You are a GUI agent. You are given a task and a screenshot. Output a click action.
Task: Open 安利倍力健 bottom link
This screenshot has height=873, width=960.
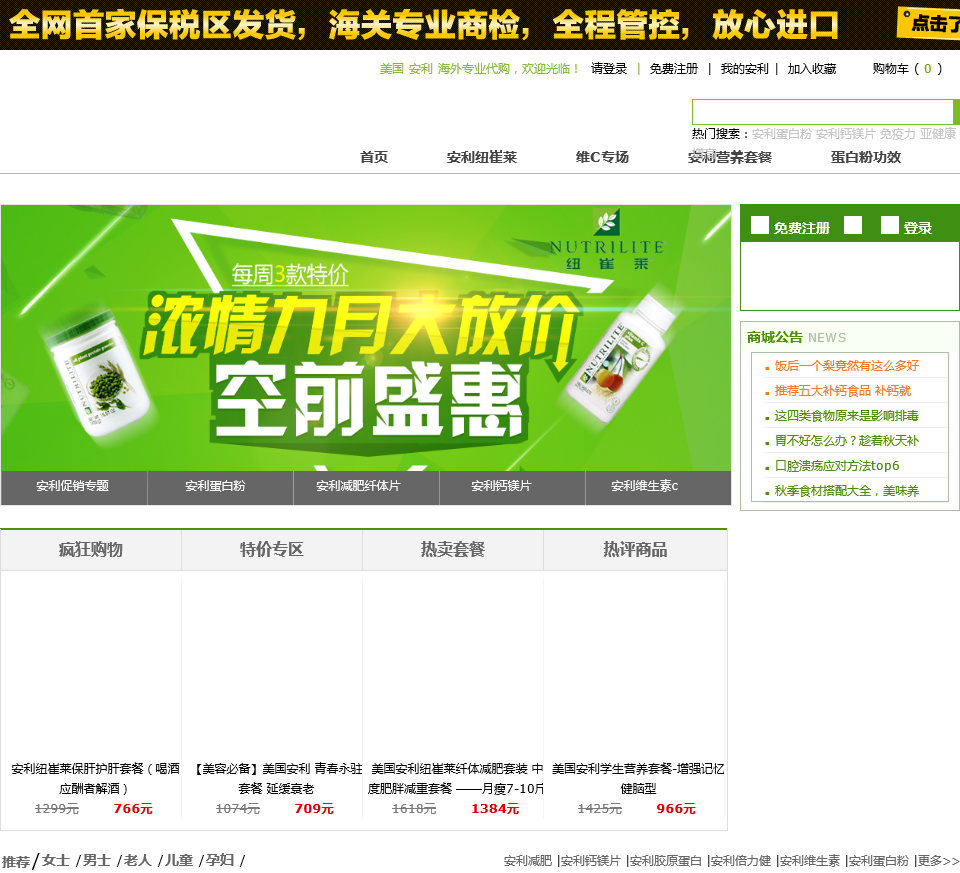point(741,861)
